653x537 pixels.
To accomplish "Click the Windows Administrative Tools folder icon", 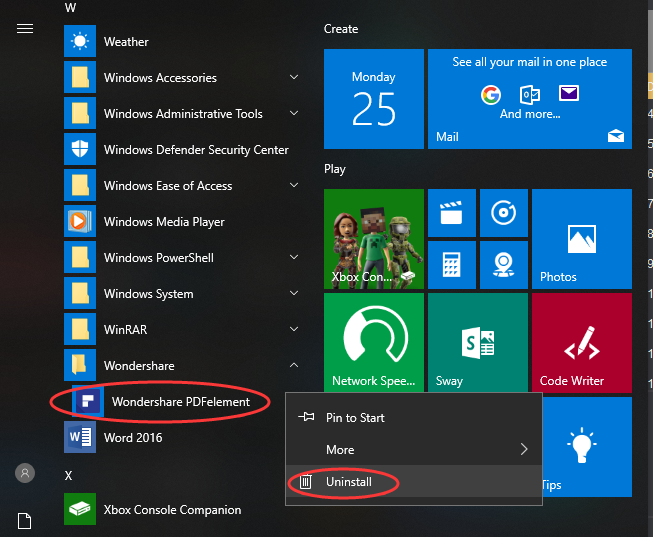I will 80,113.
